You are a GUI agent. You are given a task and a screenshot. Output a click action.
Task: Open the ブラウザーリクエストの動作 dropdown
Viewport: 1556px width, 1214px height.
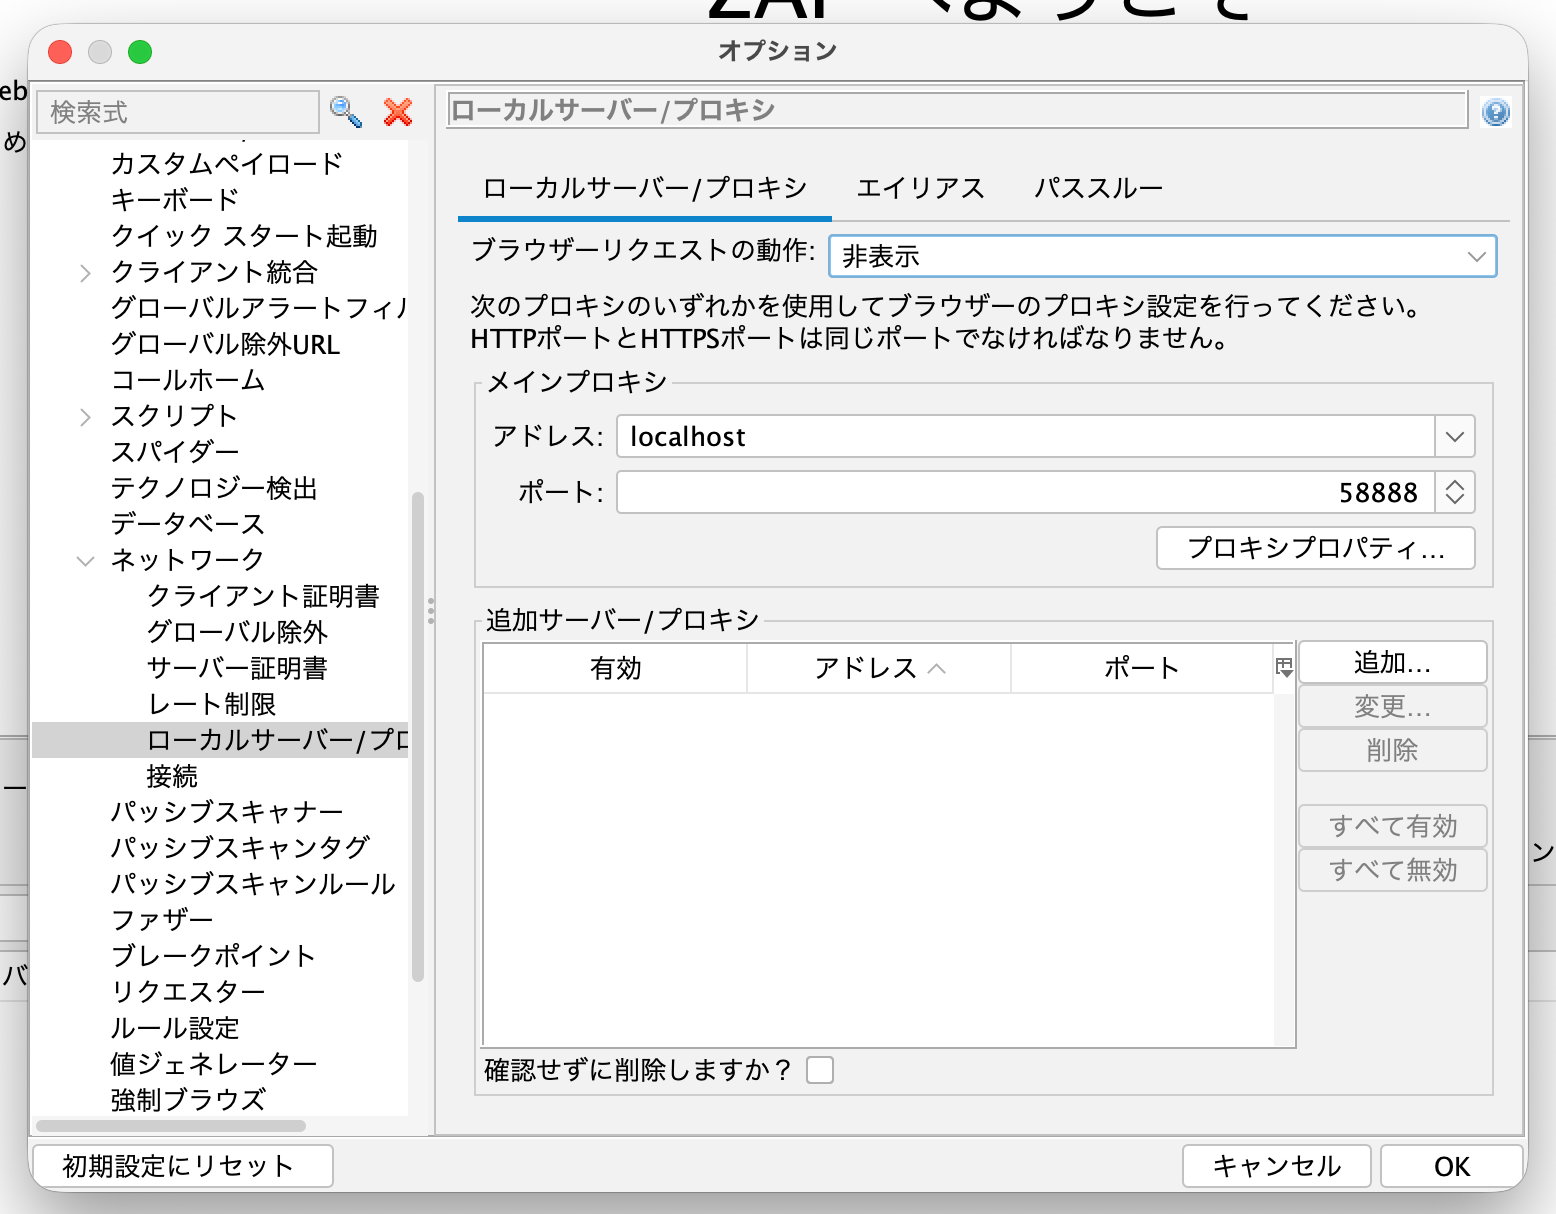click(1163, 256)
